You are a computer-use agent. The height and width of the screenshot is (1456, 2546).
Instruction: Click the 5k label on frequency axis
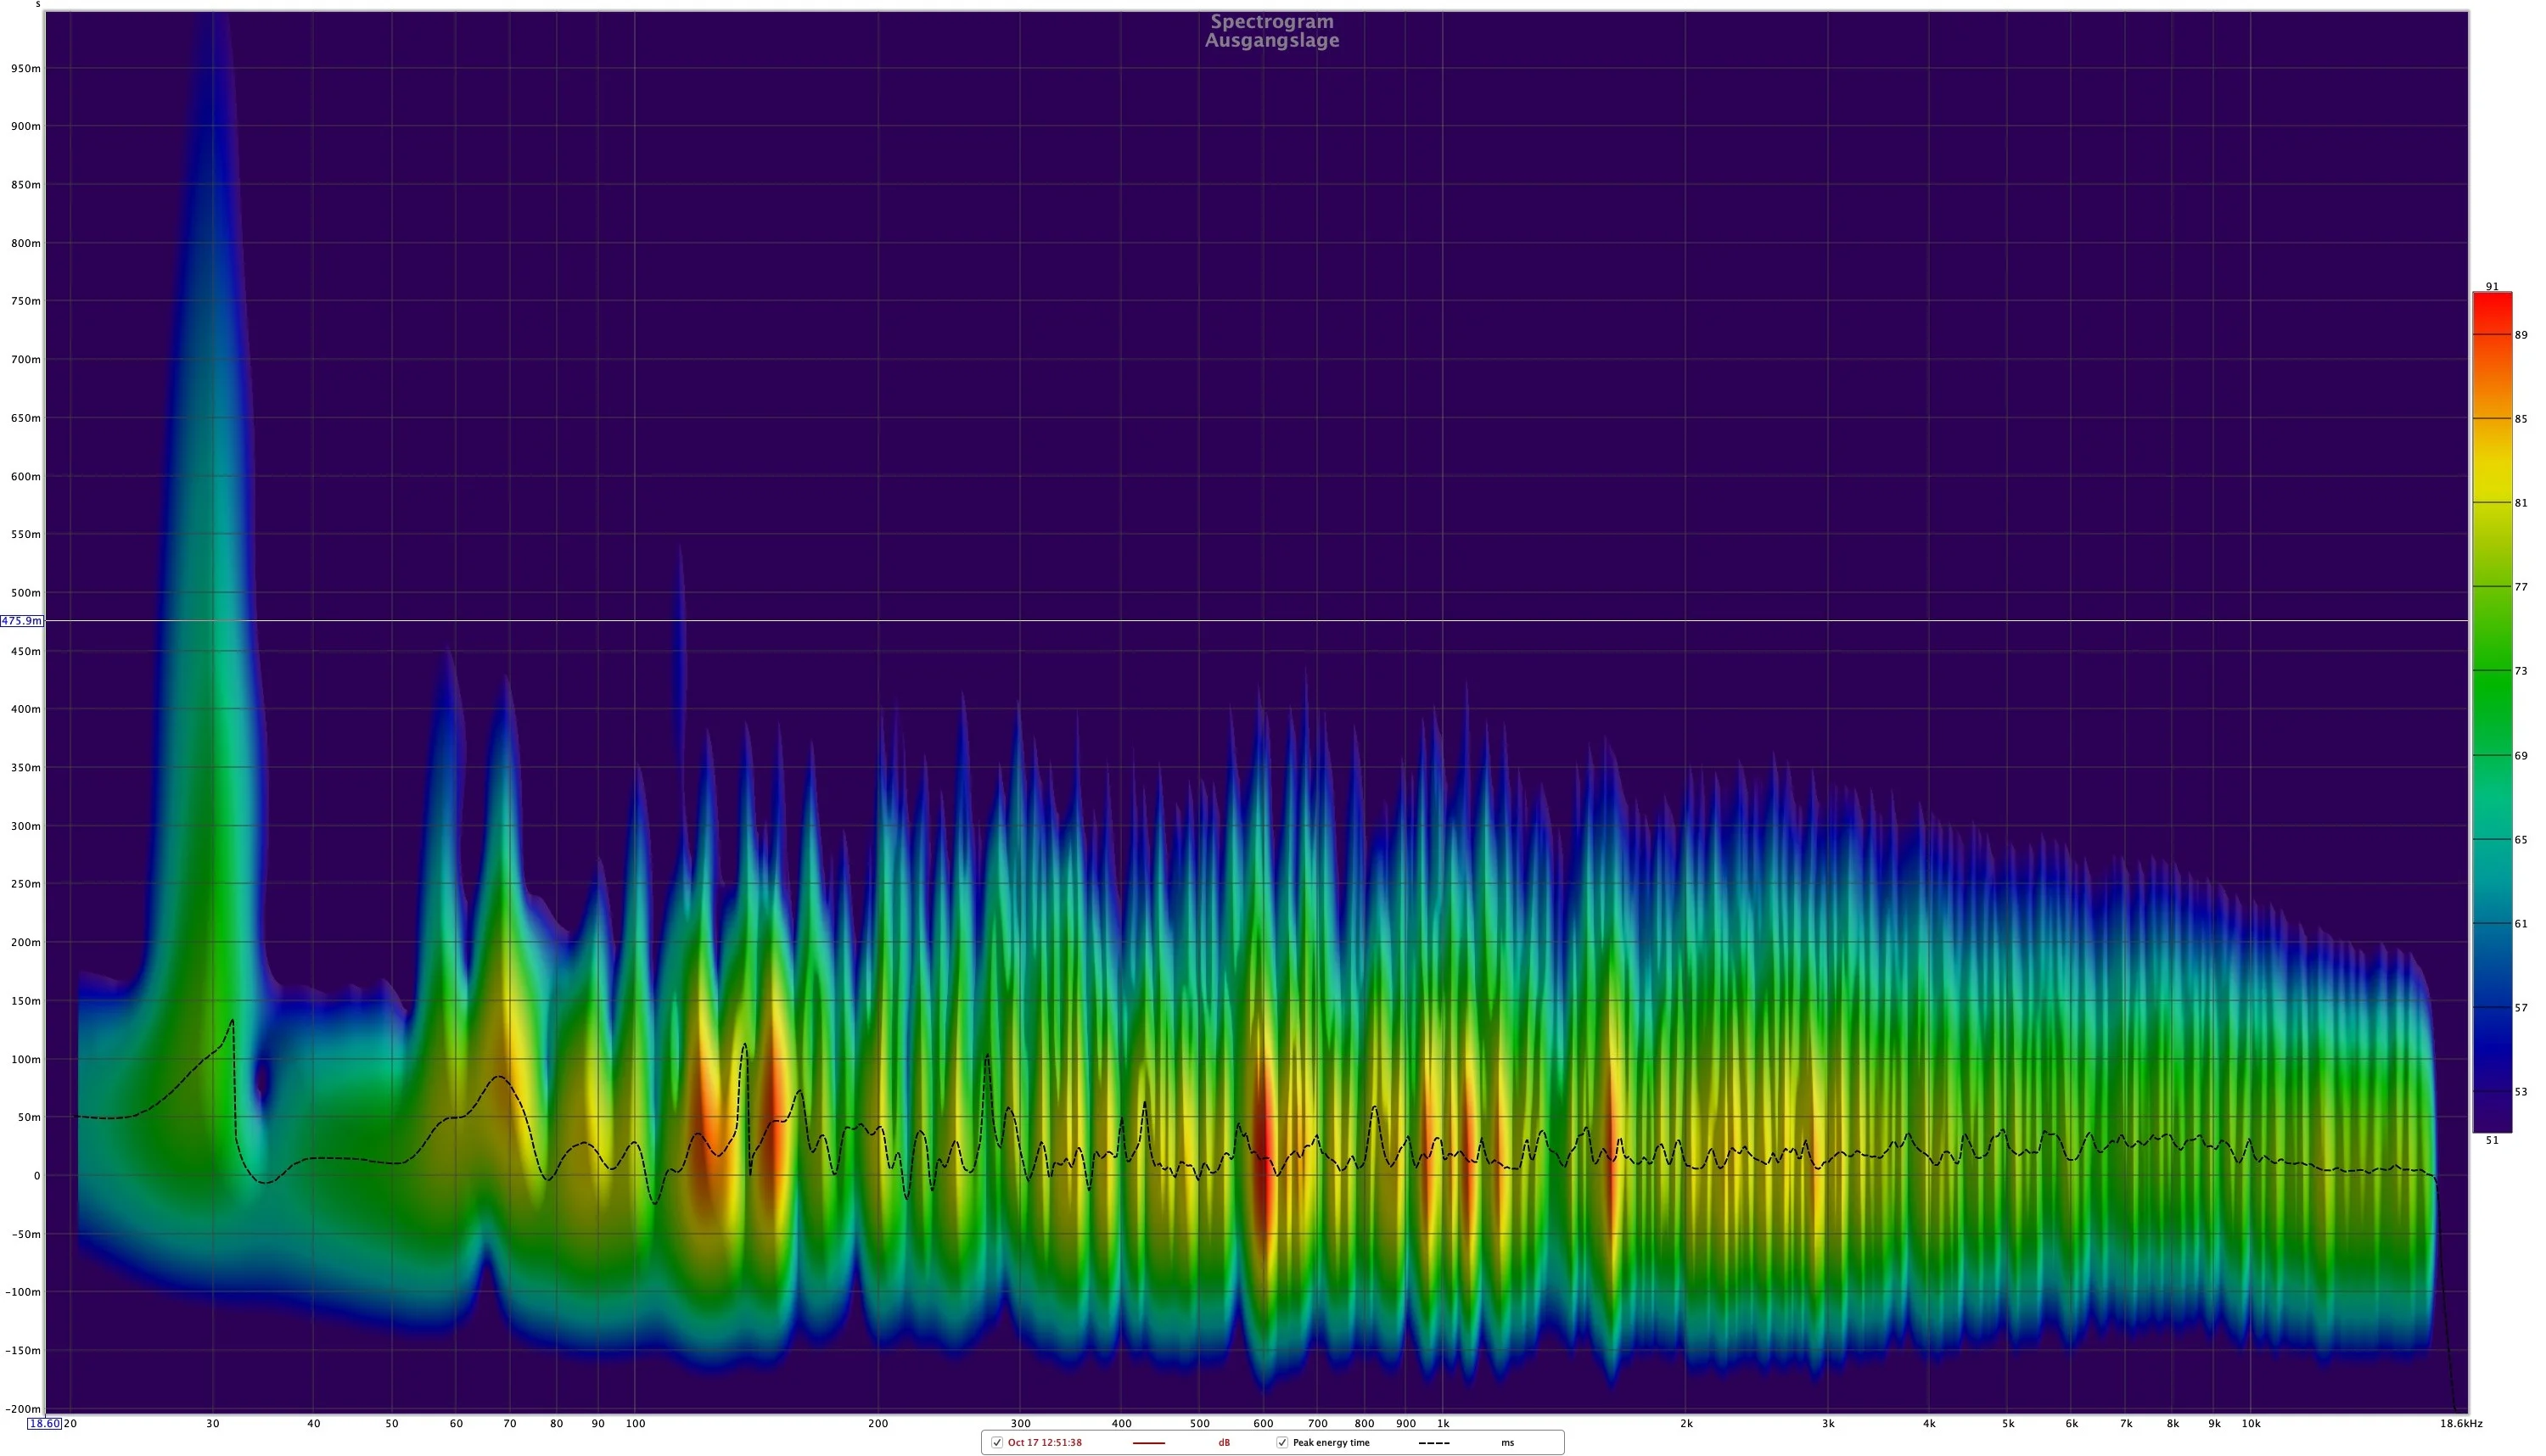point(2008,1423)
